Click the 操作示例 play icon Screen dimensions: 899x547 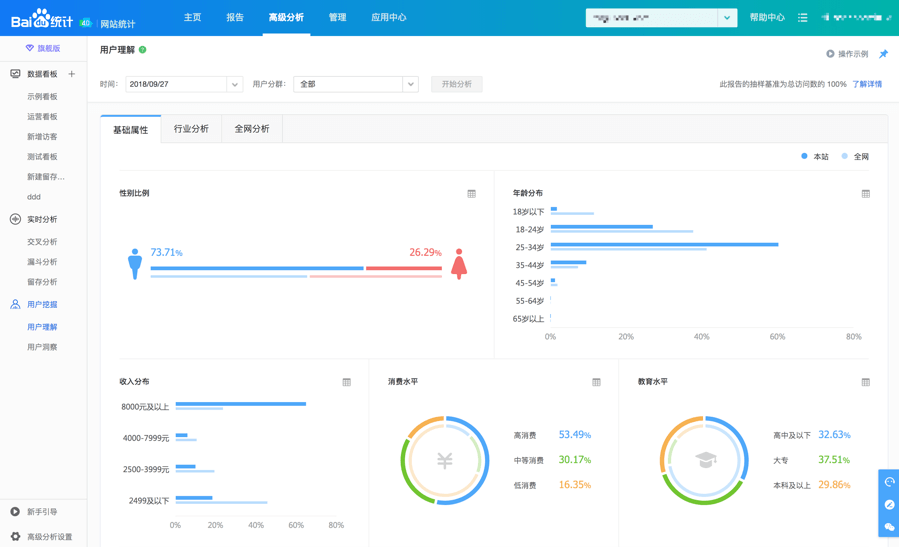(830, 54)
